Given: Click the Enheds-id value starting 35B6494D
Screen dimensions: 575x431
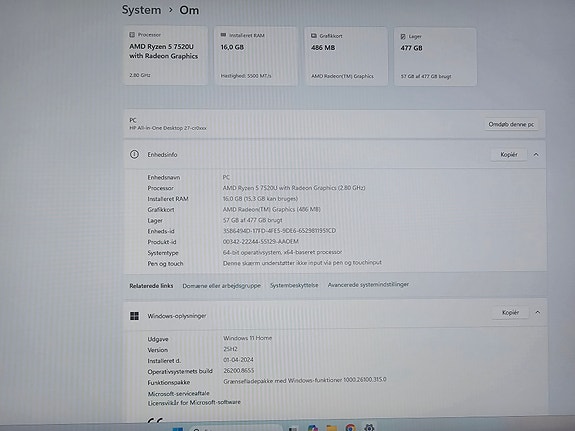Looking at the screenshot, I should 279,231.
